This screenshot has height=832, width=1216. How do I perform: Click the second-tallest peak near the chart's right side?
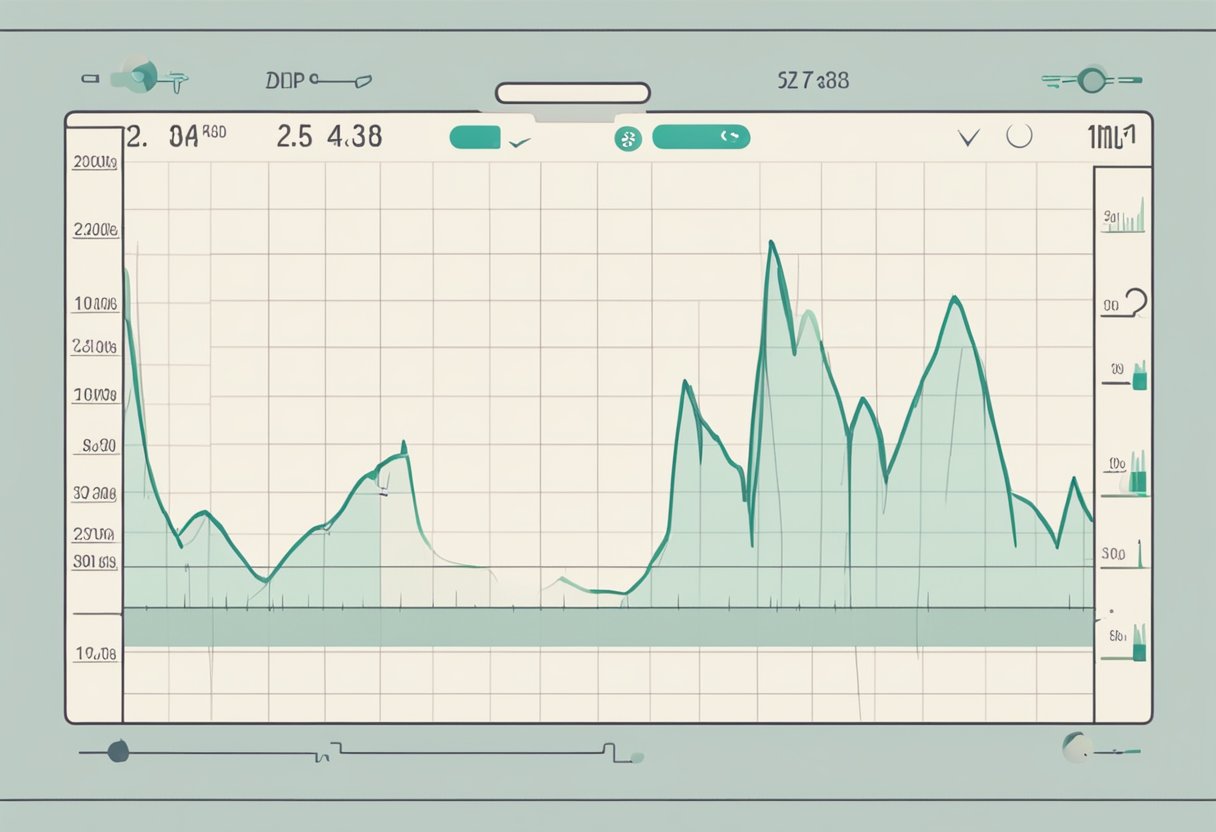[955, 299]
